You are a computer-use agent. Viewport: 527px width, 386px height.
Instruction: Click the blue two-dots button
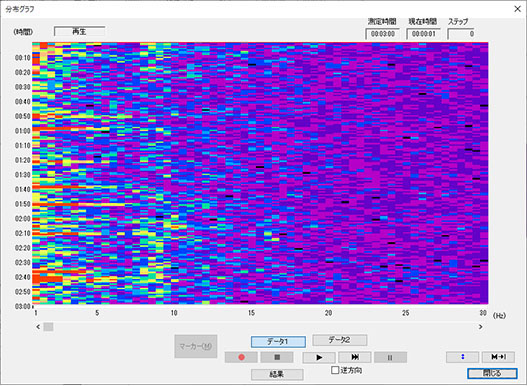(x=462, y=357)
